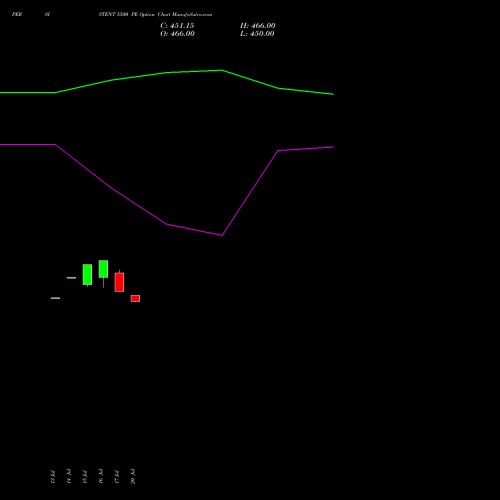Click the high price value H: 466.00
The height and width of the screenshot is (500, 500).
[x=258, y=26]
